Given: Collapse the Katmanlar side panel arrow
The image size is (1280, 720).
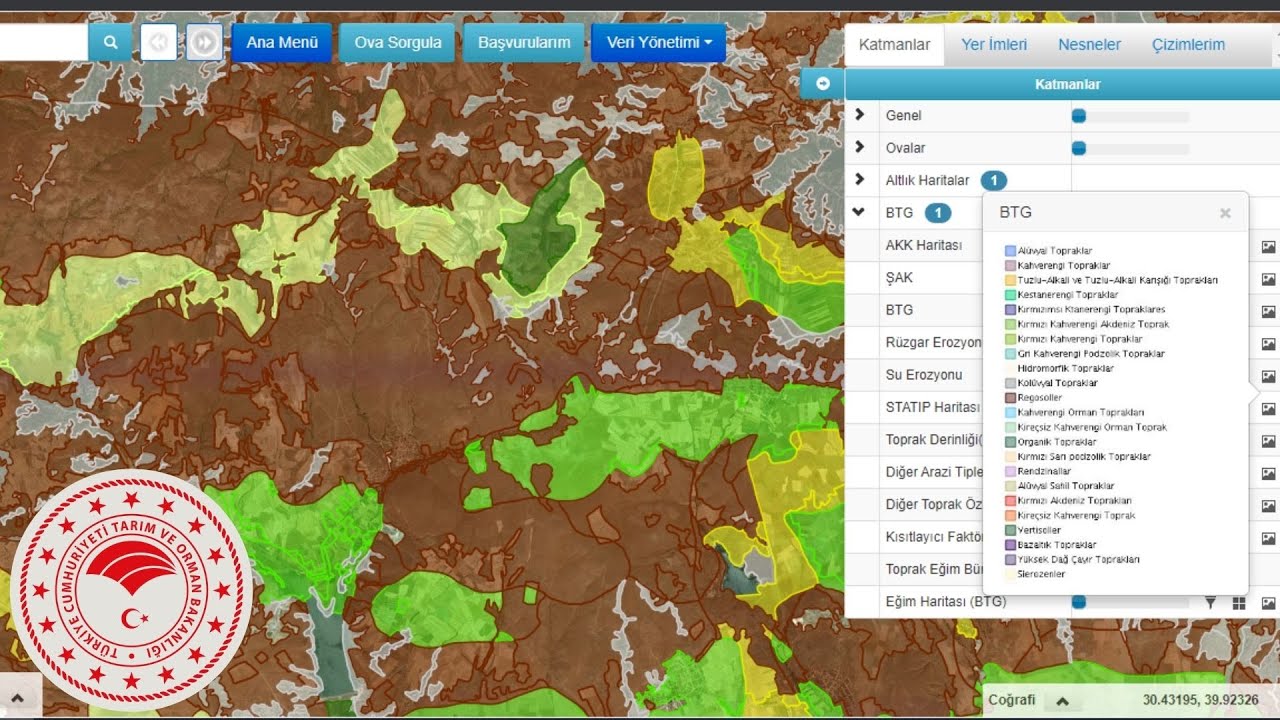Looking at the screenshot, I should 823,84.
